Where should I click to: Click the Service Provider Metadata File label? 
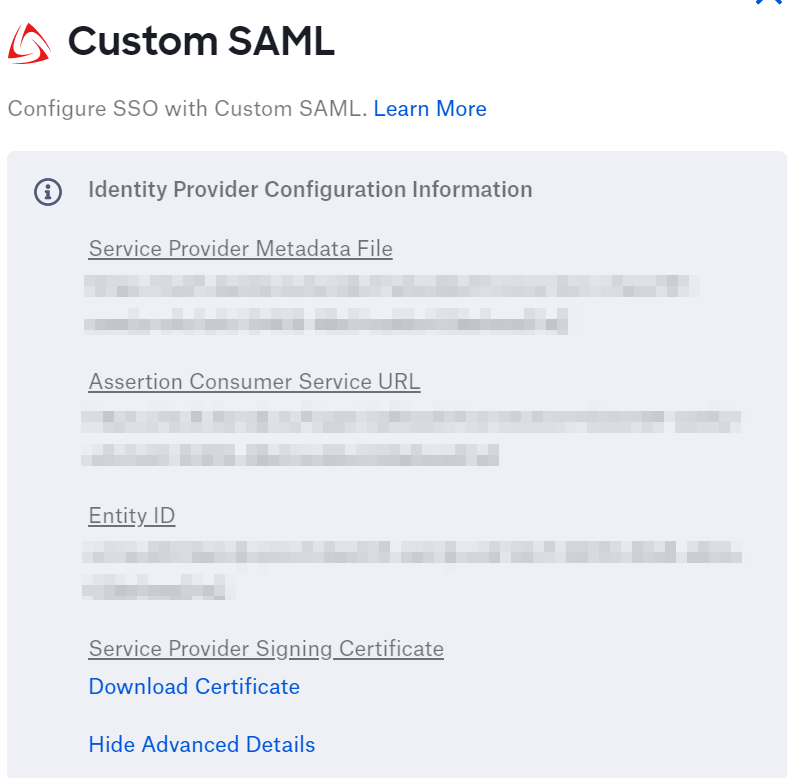click(241, 249)
